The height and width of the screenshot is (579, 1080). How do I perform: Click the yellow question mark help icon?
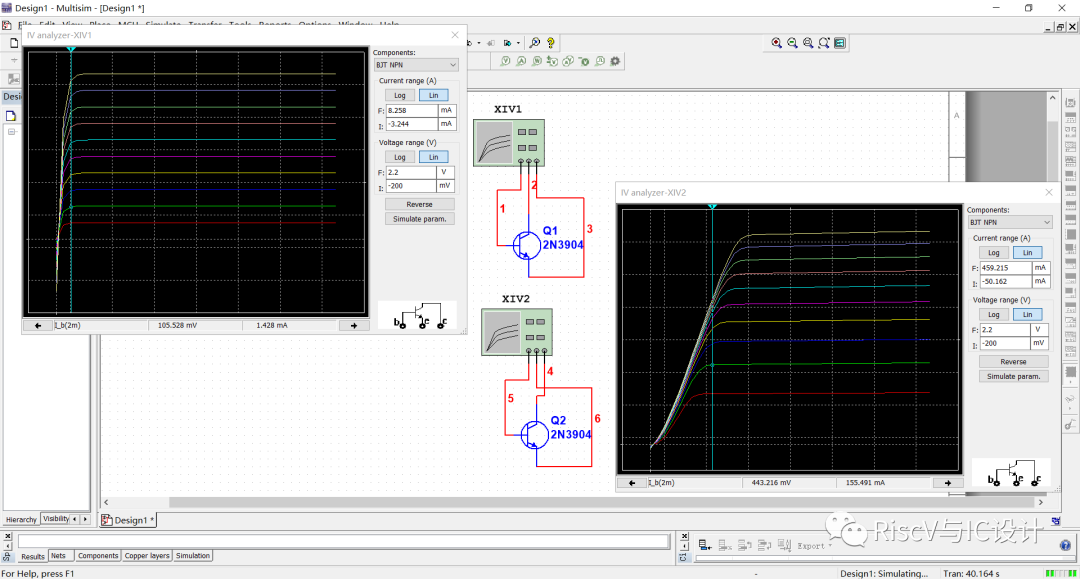551,43
